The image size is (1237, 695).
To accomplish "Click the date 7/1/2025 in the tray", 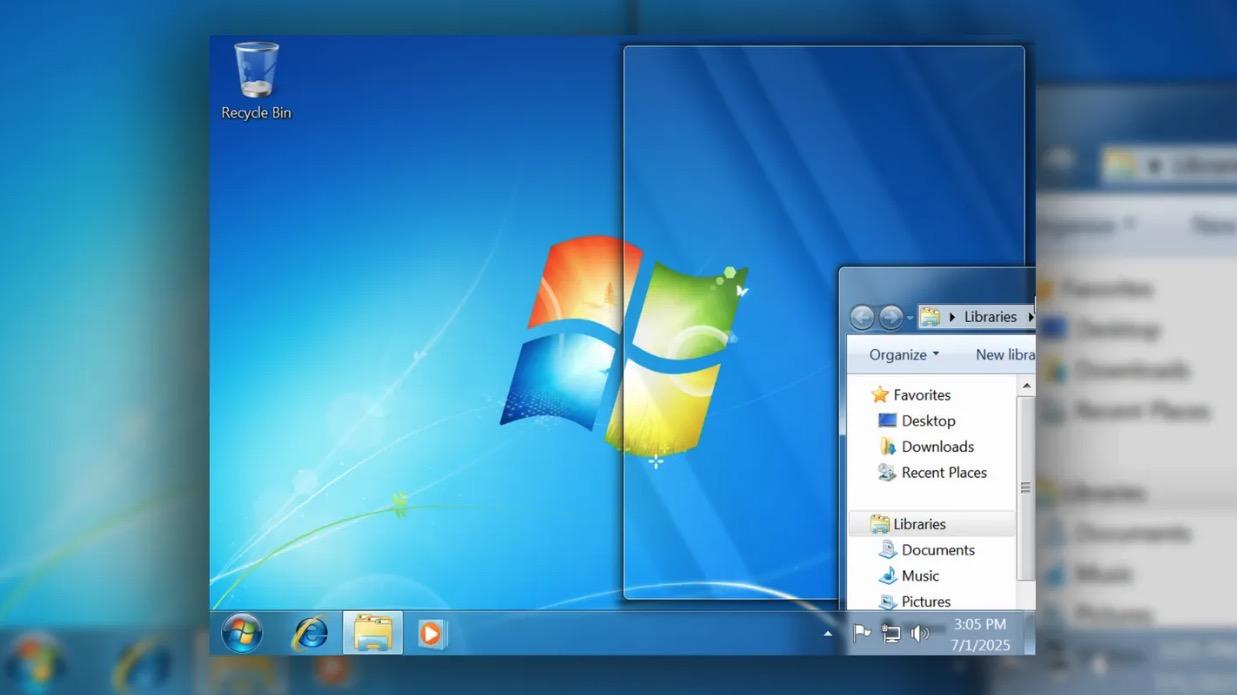I will 980,645.
